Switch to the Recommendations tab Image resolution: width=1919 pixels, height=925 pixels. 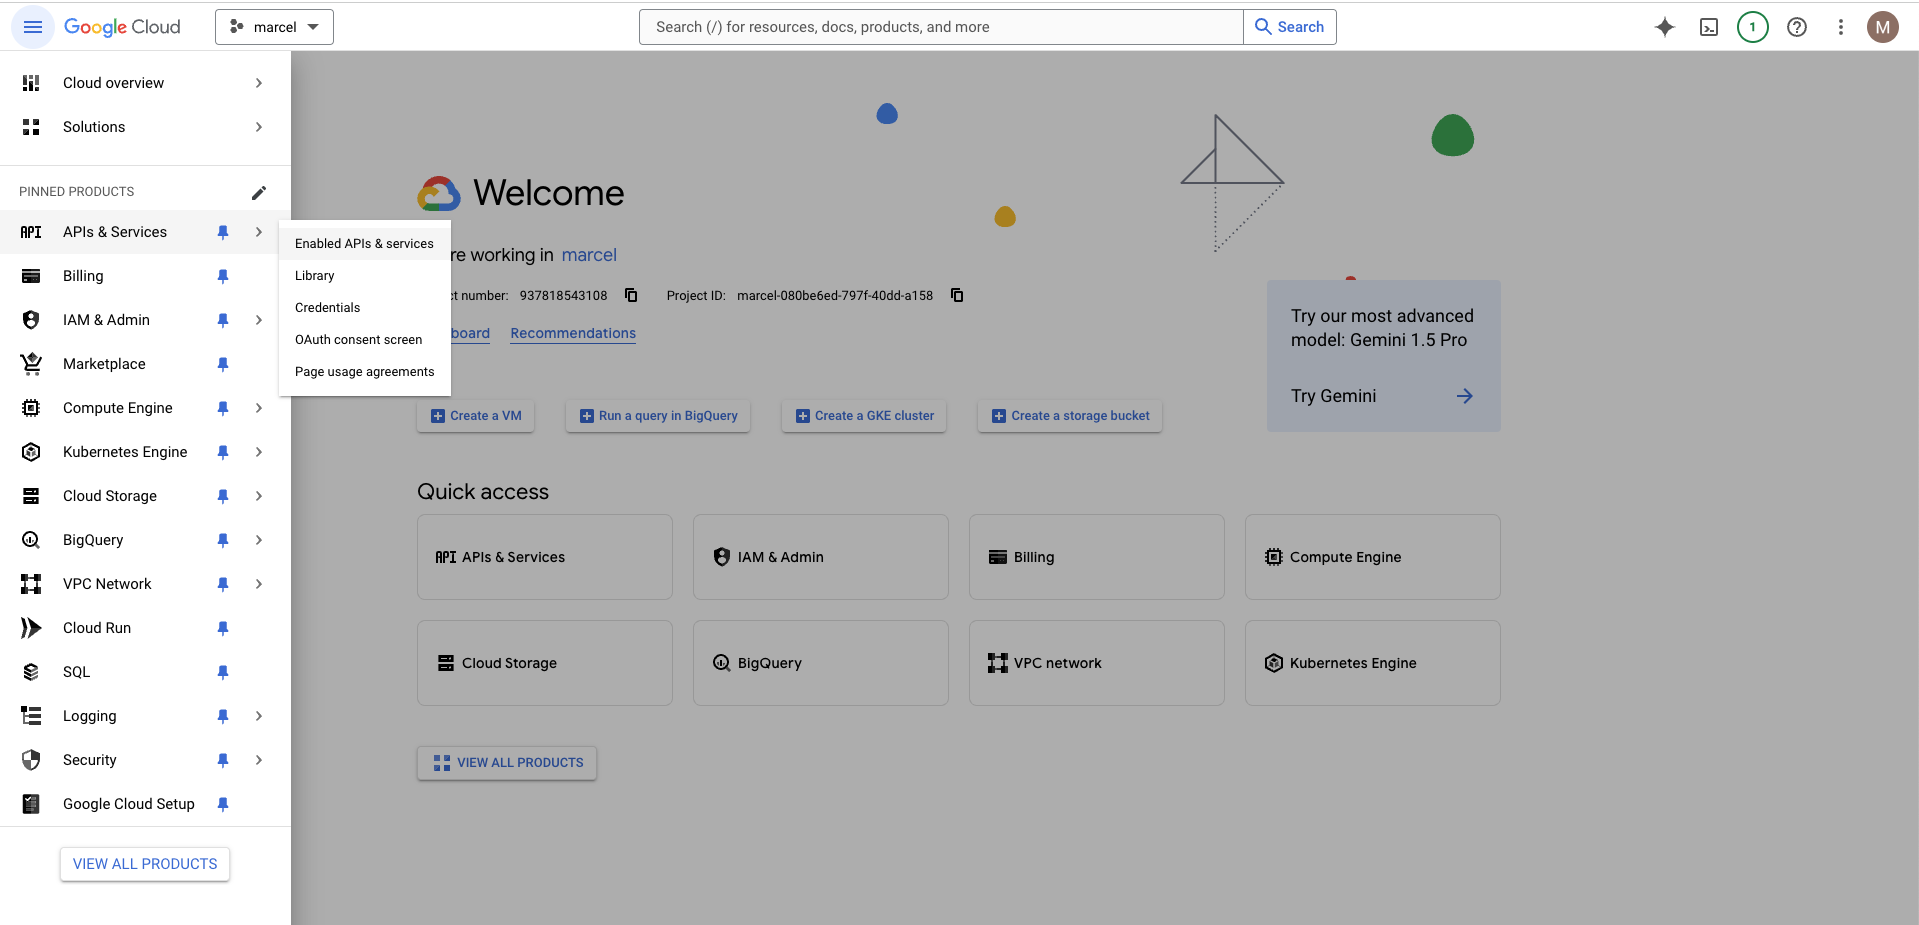[x=573, y=333]
